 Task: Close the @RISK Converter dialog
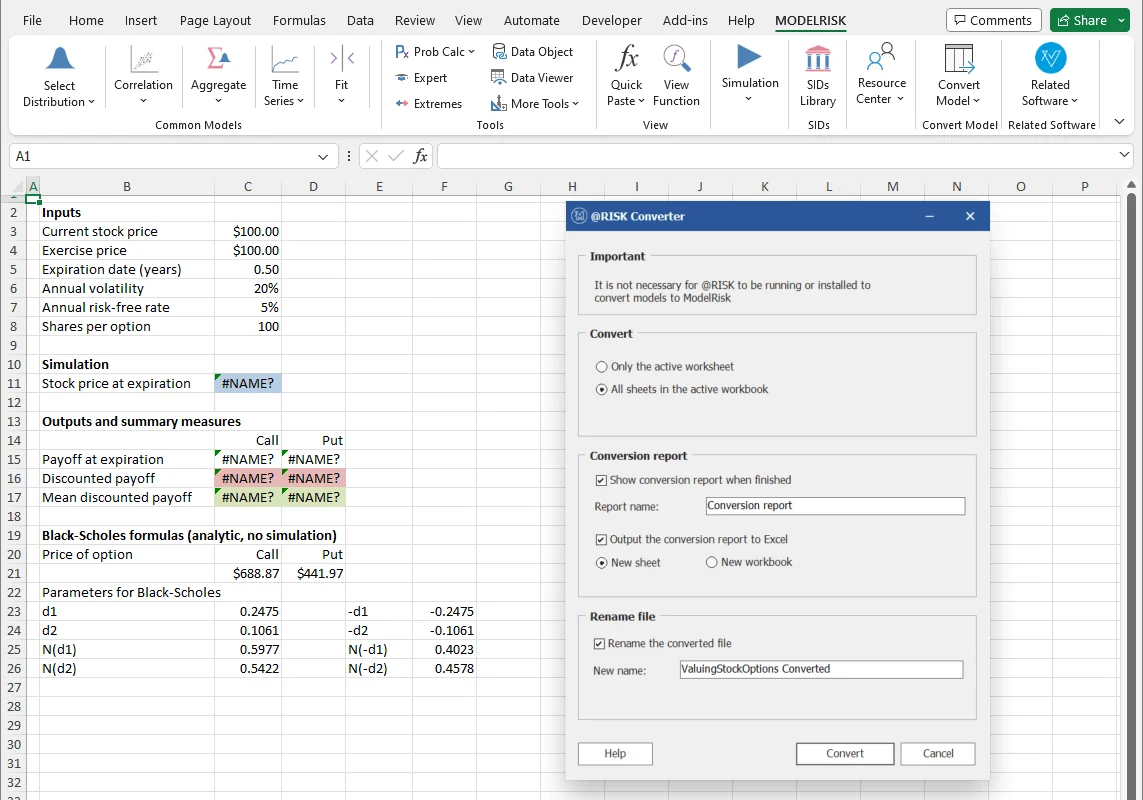point(970,217)
